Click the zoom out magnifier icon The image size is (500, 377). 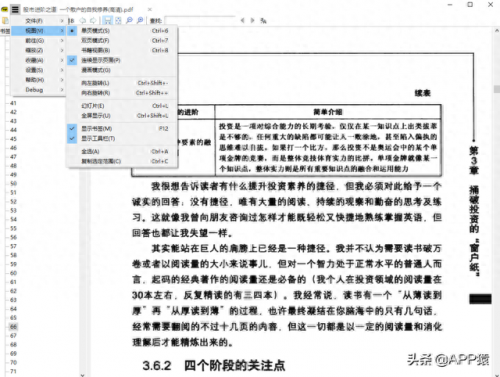point(129,21)
